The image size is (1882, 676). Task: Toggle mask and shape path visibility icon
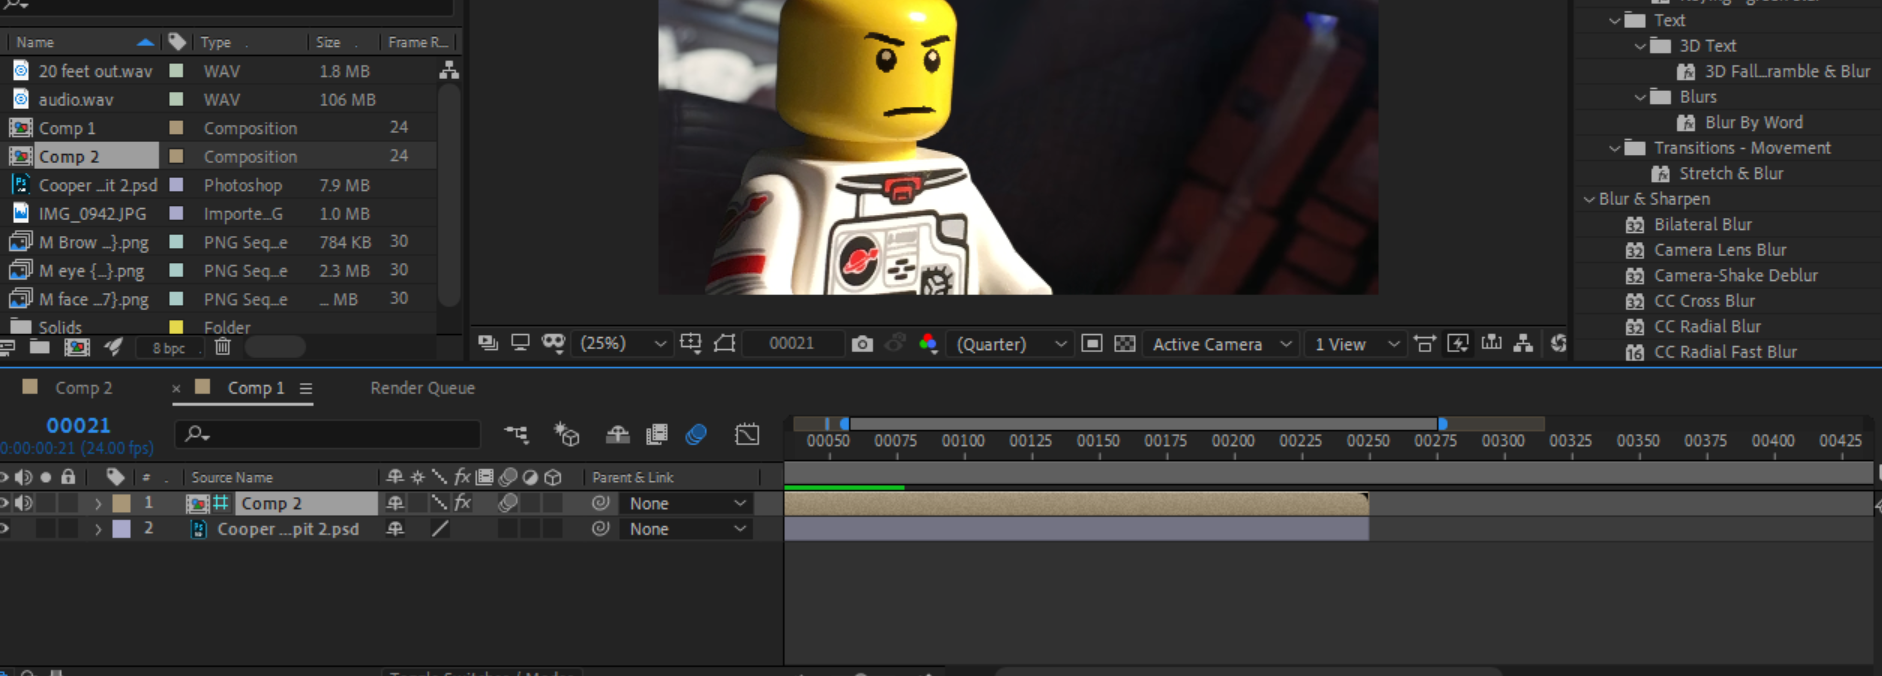725,343
